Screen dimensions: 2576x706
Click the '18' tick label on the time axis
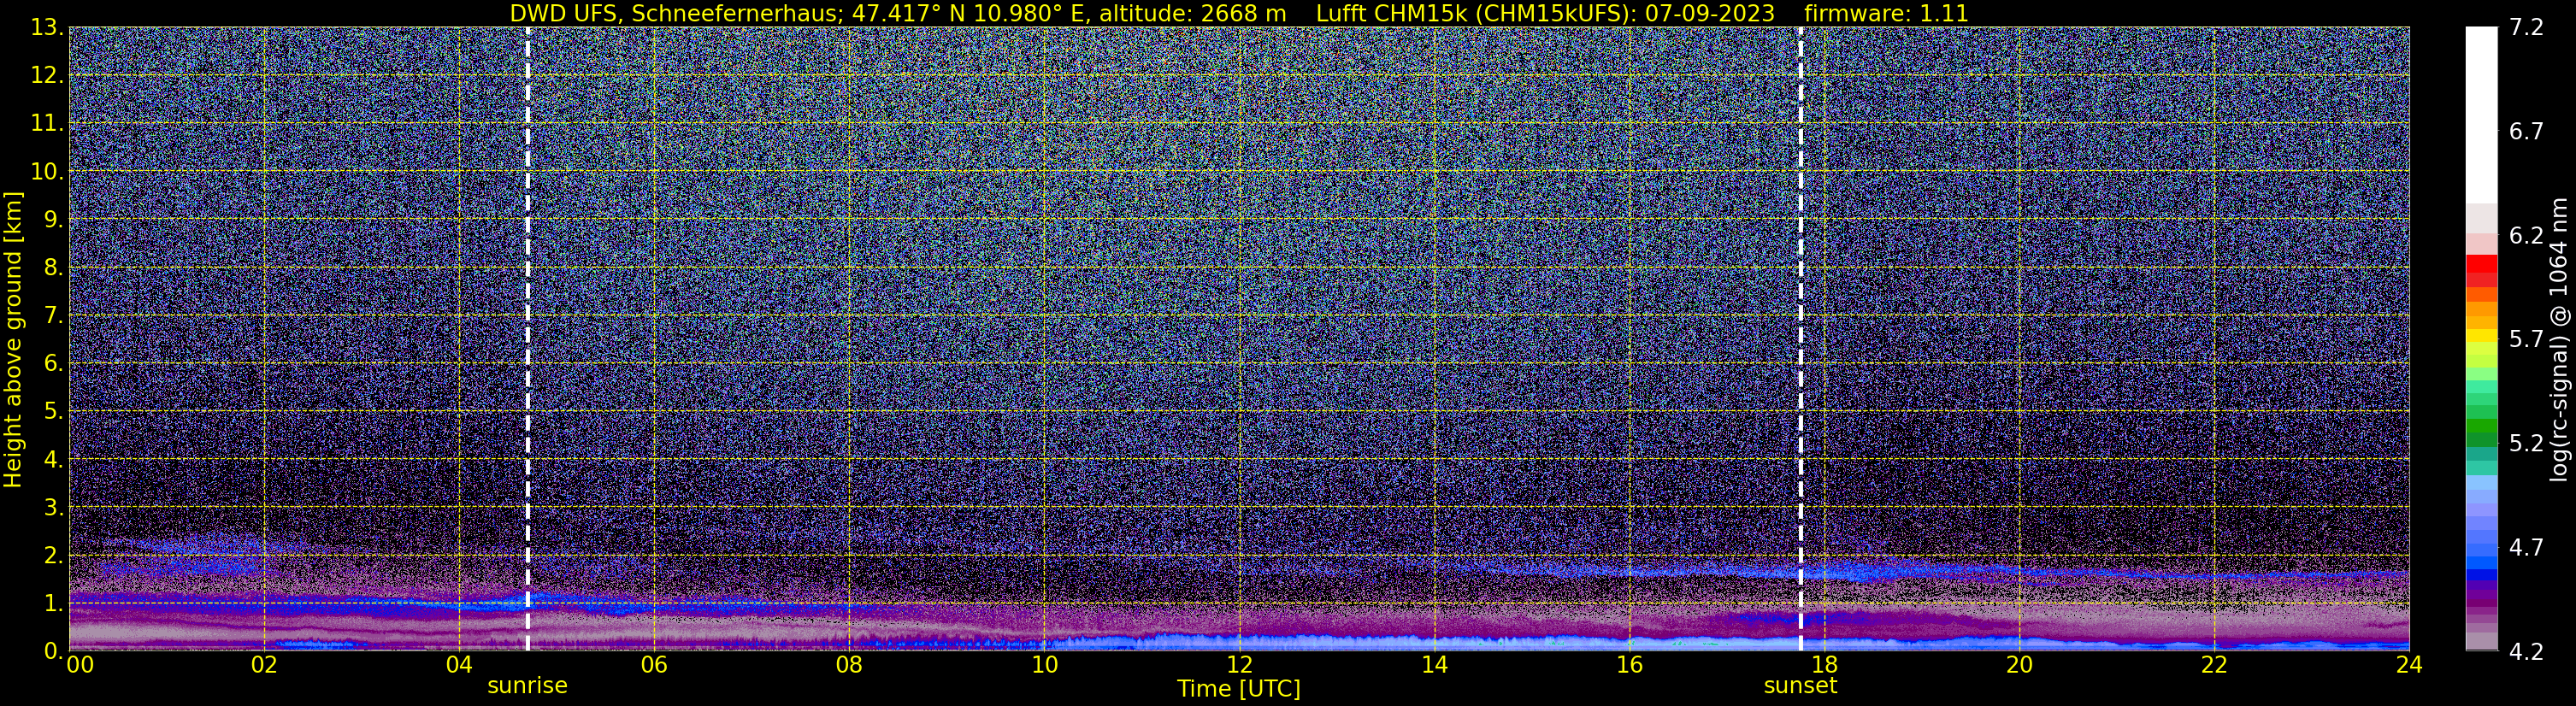tap(1824, 666)
